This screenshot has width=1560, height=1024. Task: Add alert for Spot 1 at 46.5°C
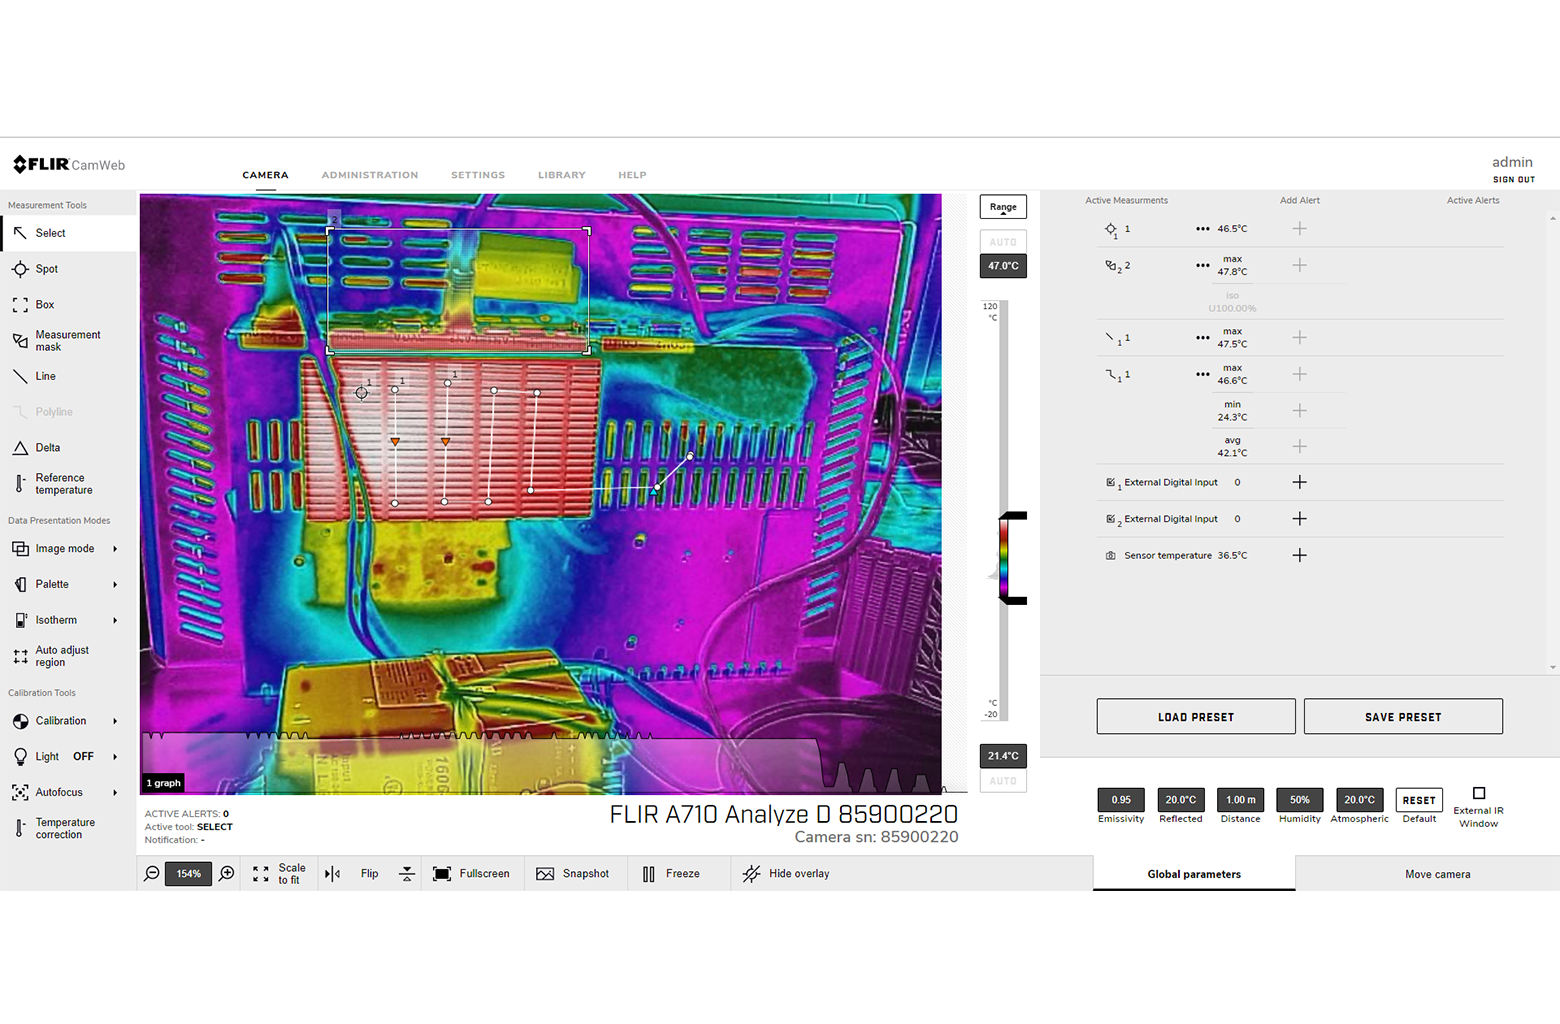(1299, 229)
